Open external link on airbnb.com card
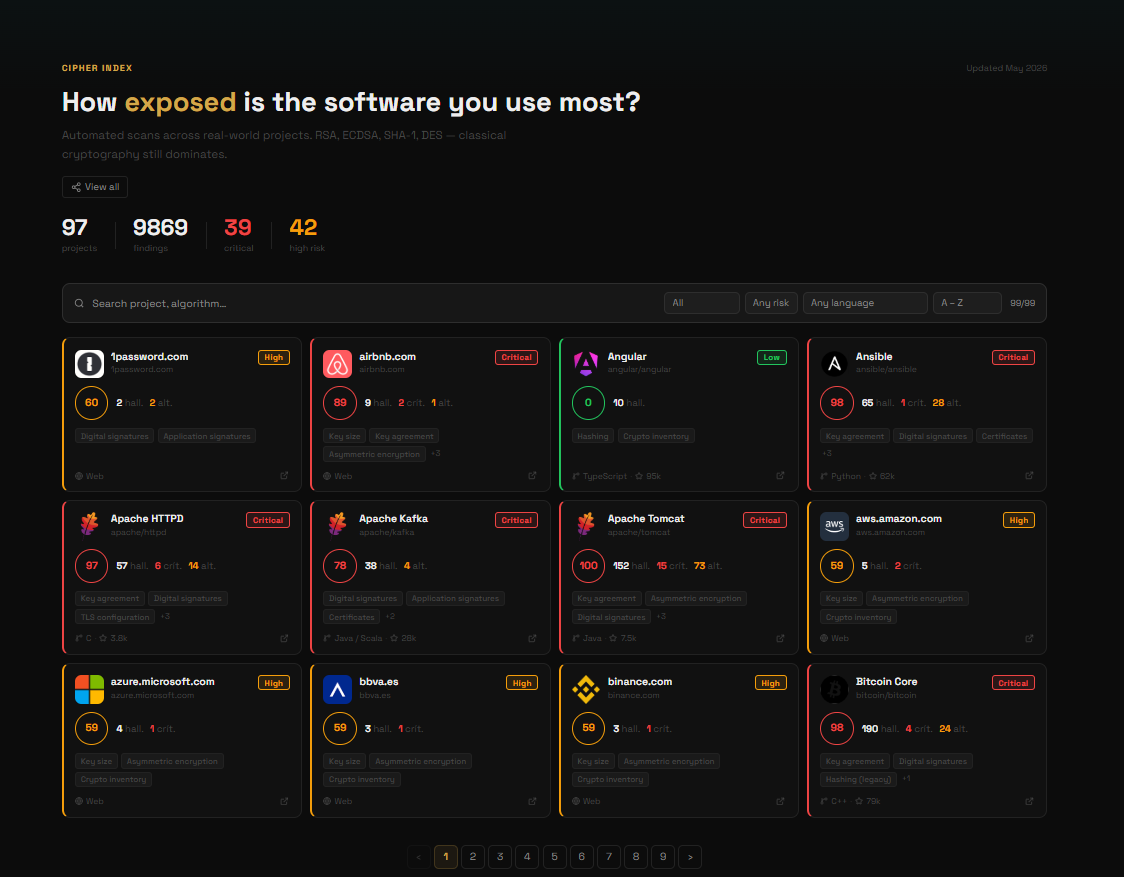Image resolution: width=1124 pixels, height=877 pixels. coord(533,475)
